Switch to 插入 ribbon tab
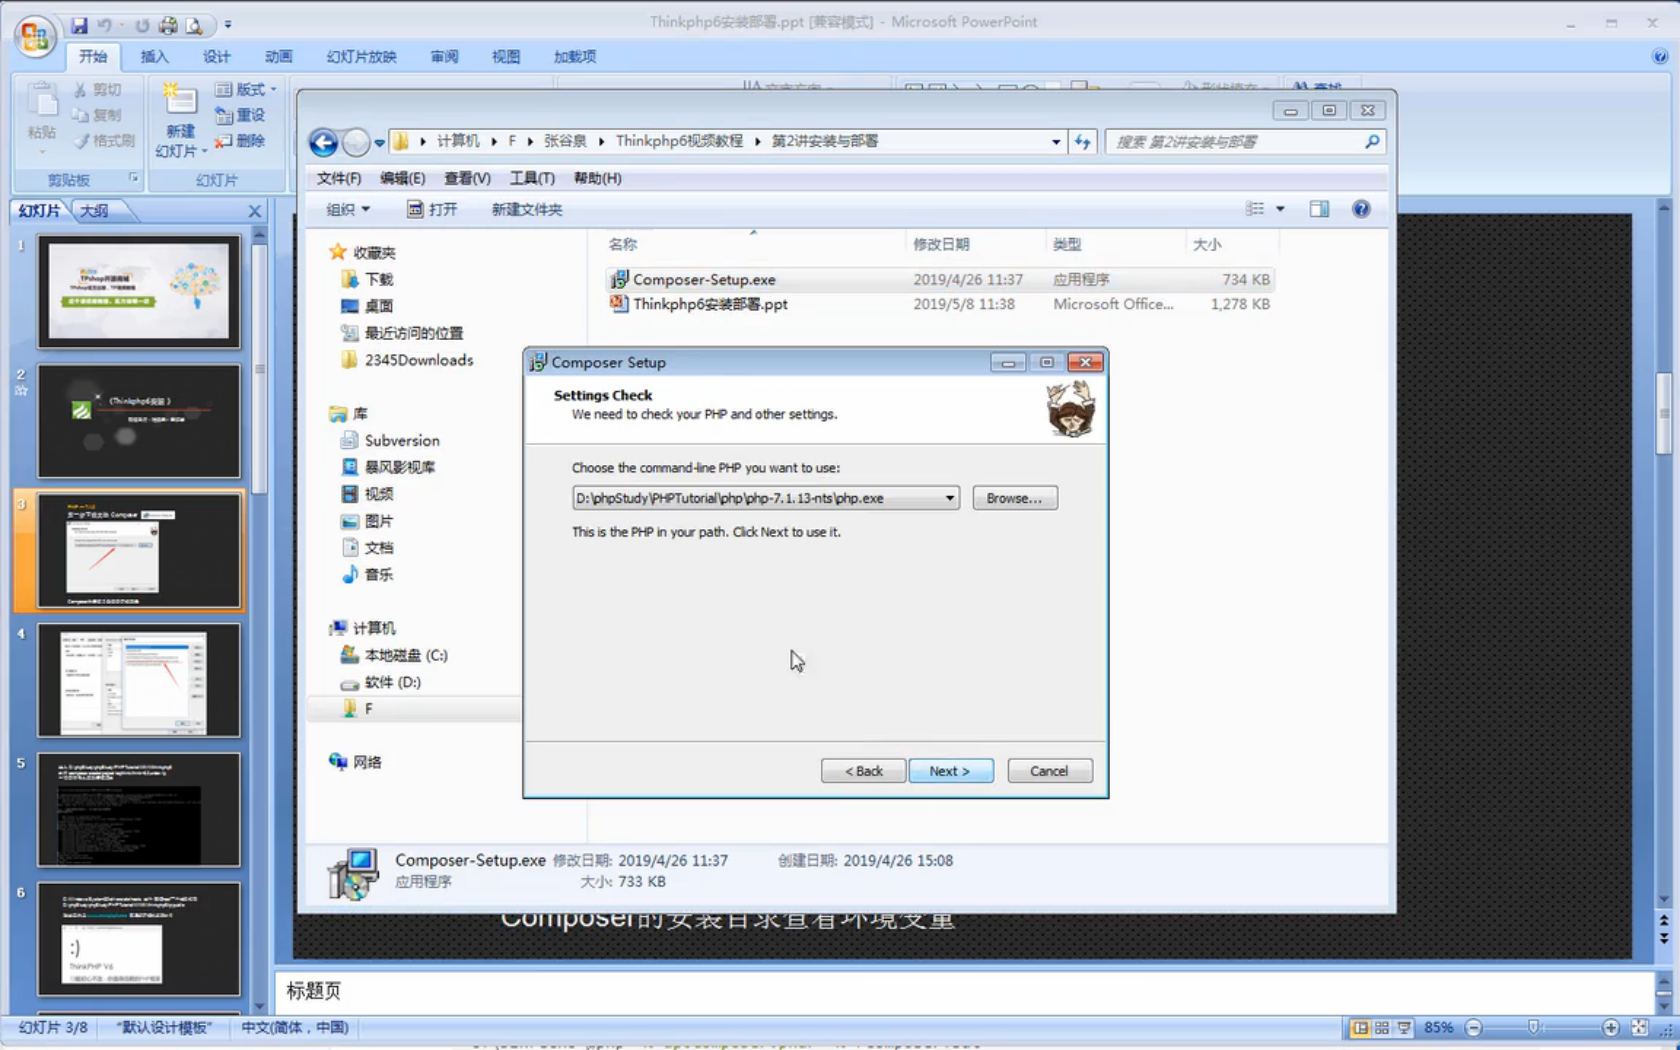1680x1050 pixels. (x=154, y=57)
